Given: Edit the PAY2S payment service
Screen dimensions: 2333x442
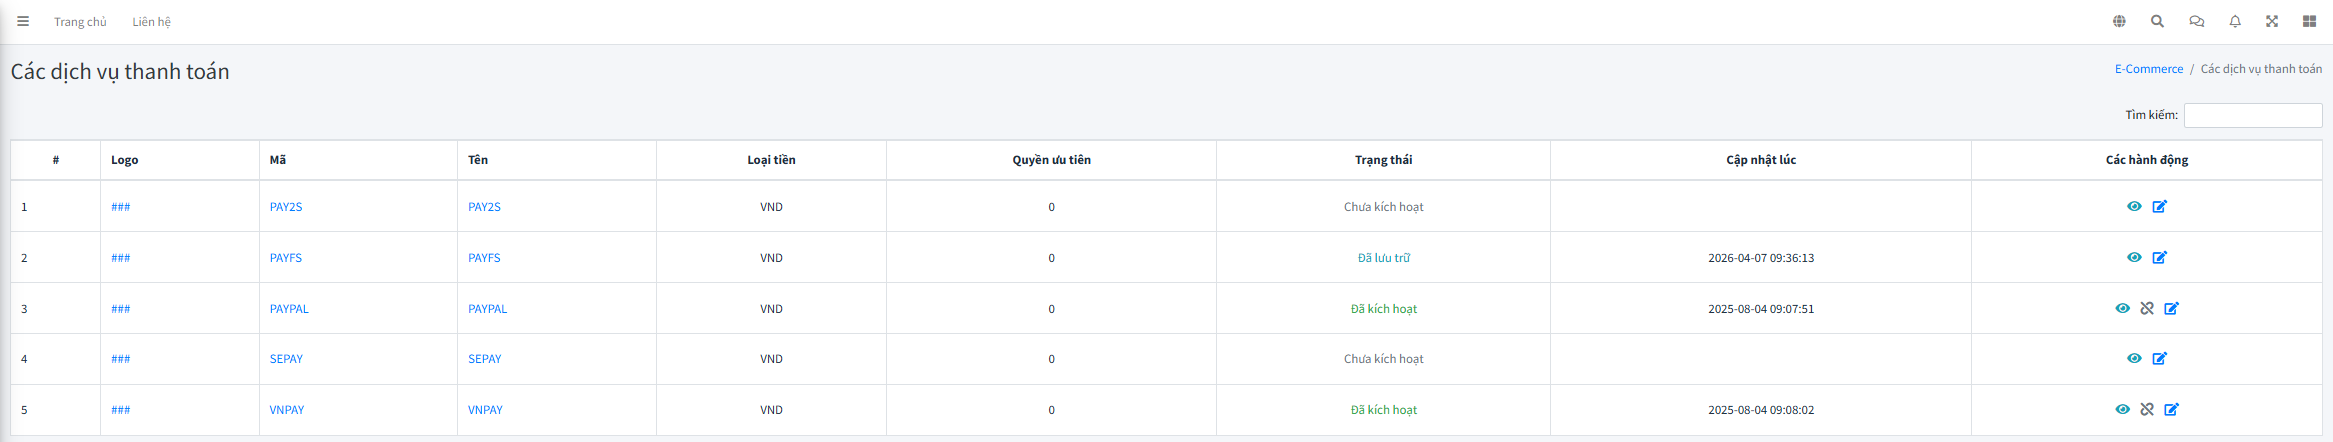Looking at the screenshot, I should (2159, 207).
